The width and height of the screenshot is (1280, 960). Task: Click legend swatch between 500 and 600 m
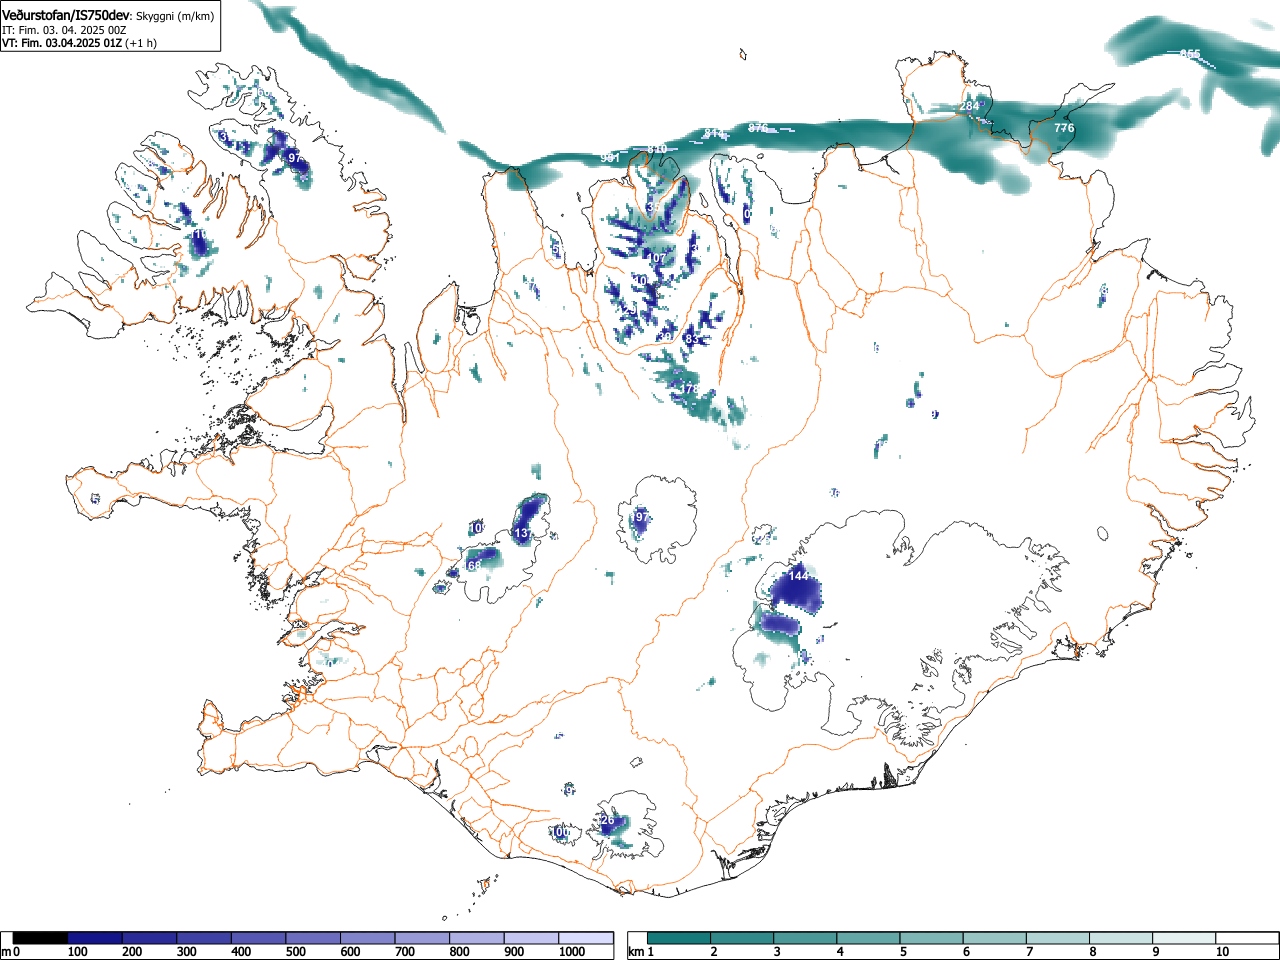pyautogui.click(x=313, y=938)
